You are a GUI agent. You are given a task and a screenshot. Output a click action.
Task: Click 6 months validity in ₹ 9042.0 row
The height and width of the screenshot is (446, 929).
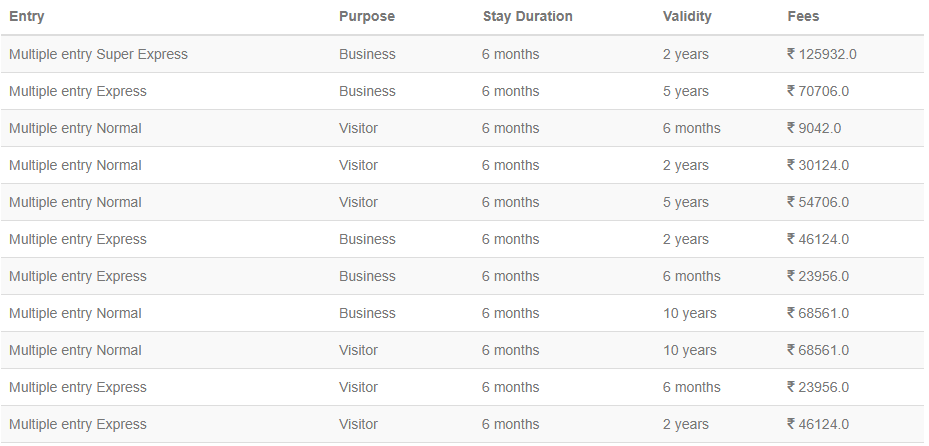click(691, 128)
